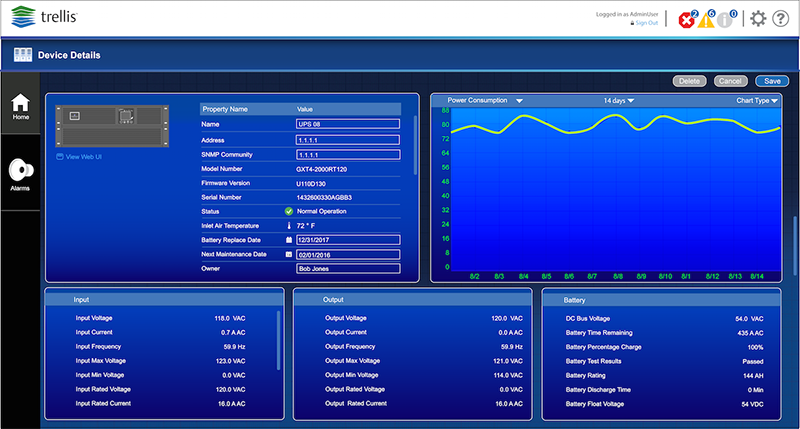Open Alarms in the left sidebar
The width and height of the screenshot is (800, 429).
[21, 174]
